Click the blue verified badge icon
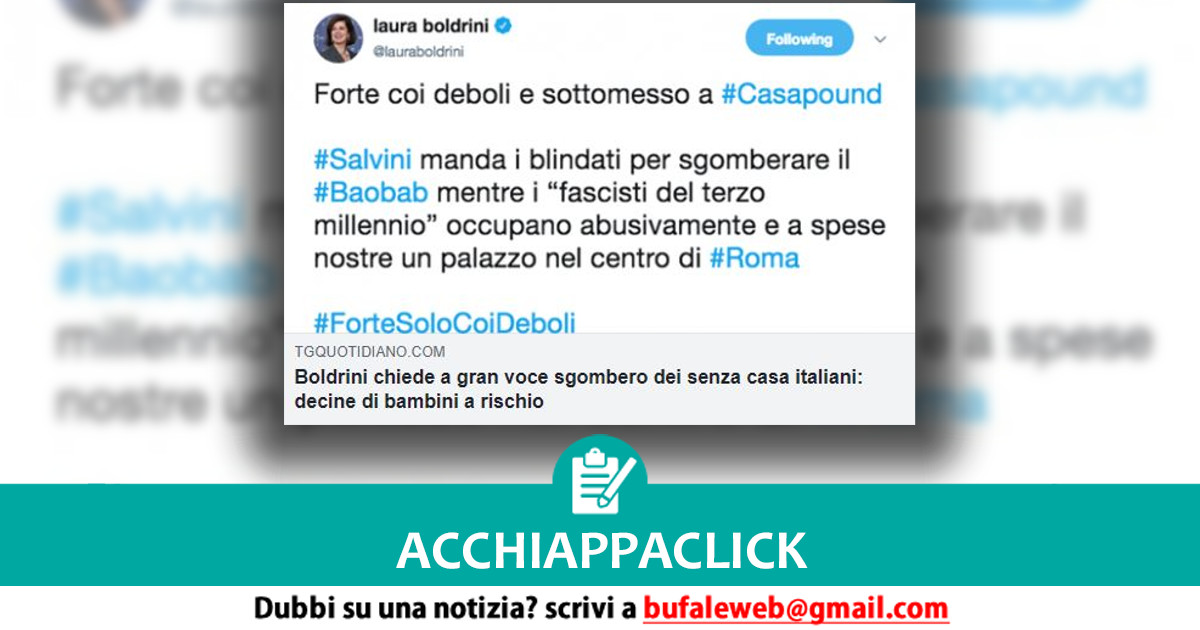 pyautogui.click(x=503, y=26)
